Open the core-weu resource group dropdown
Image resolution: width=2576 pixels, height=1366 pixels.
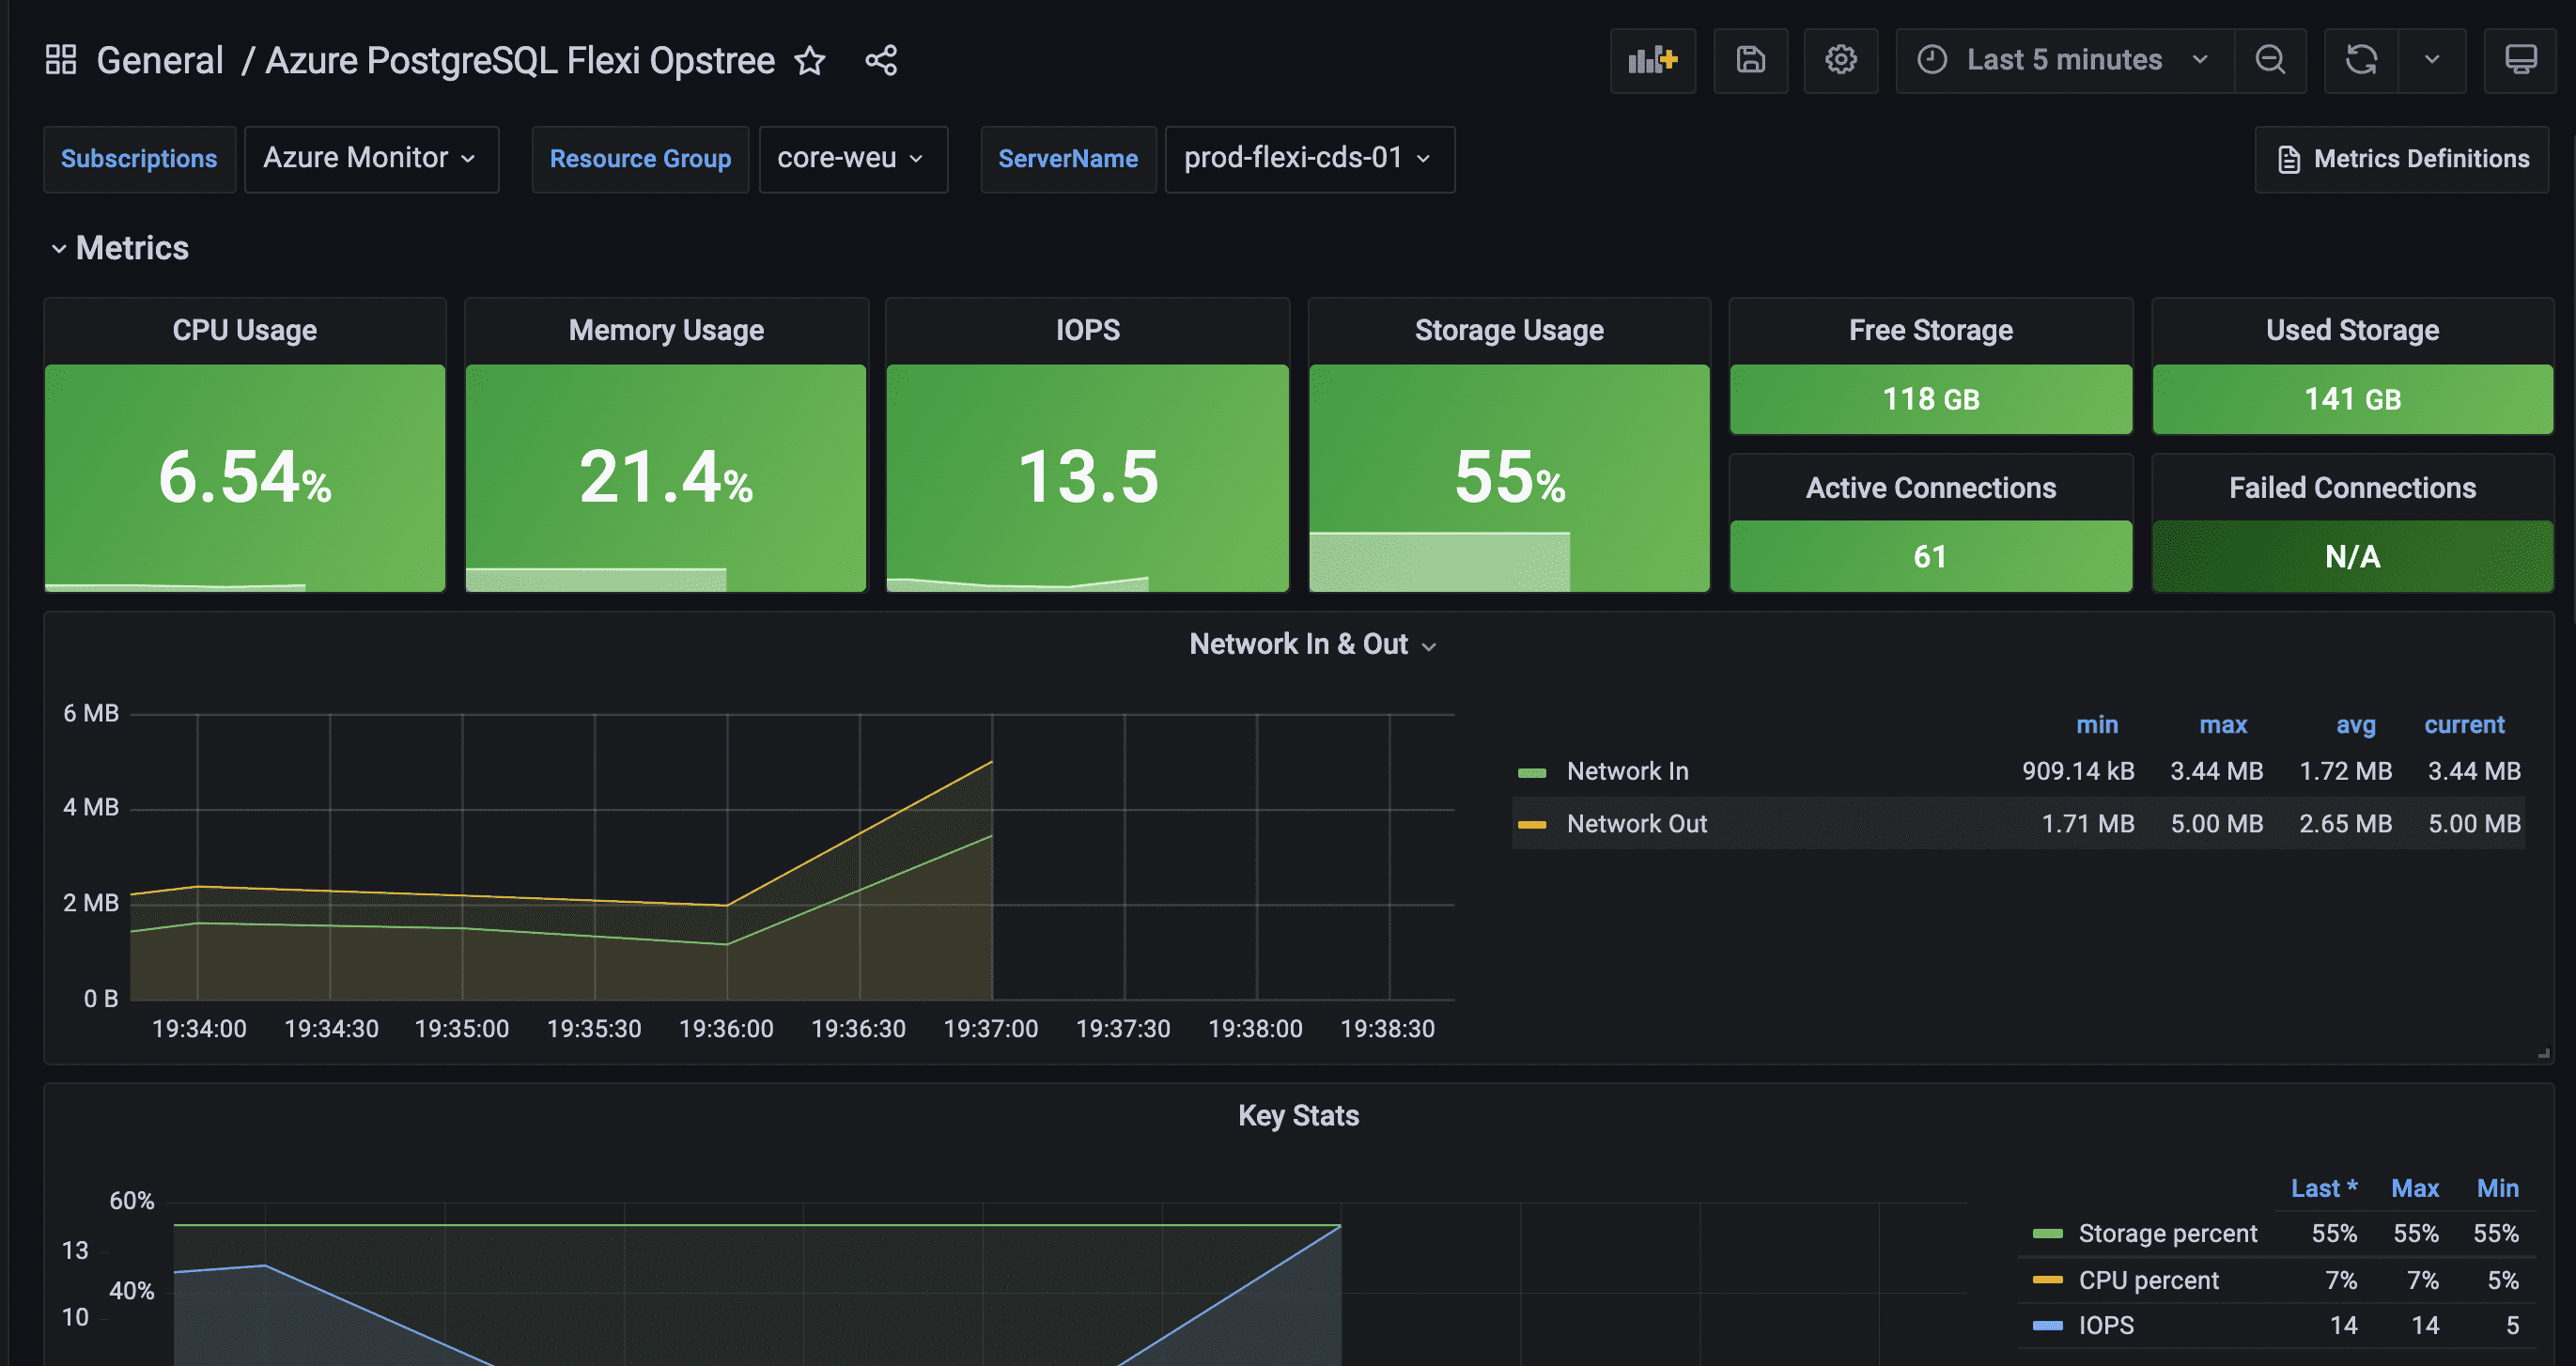(852, 158)
